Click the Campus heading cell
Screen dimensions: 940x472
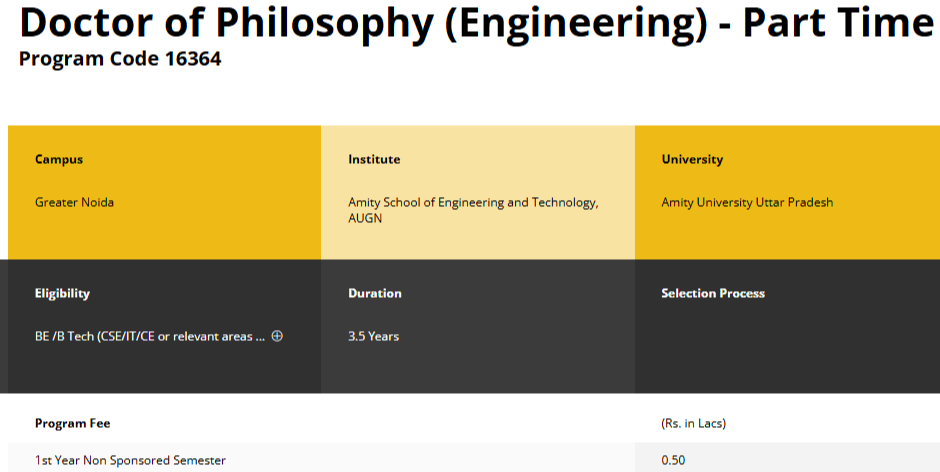(x=59, y=159)
